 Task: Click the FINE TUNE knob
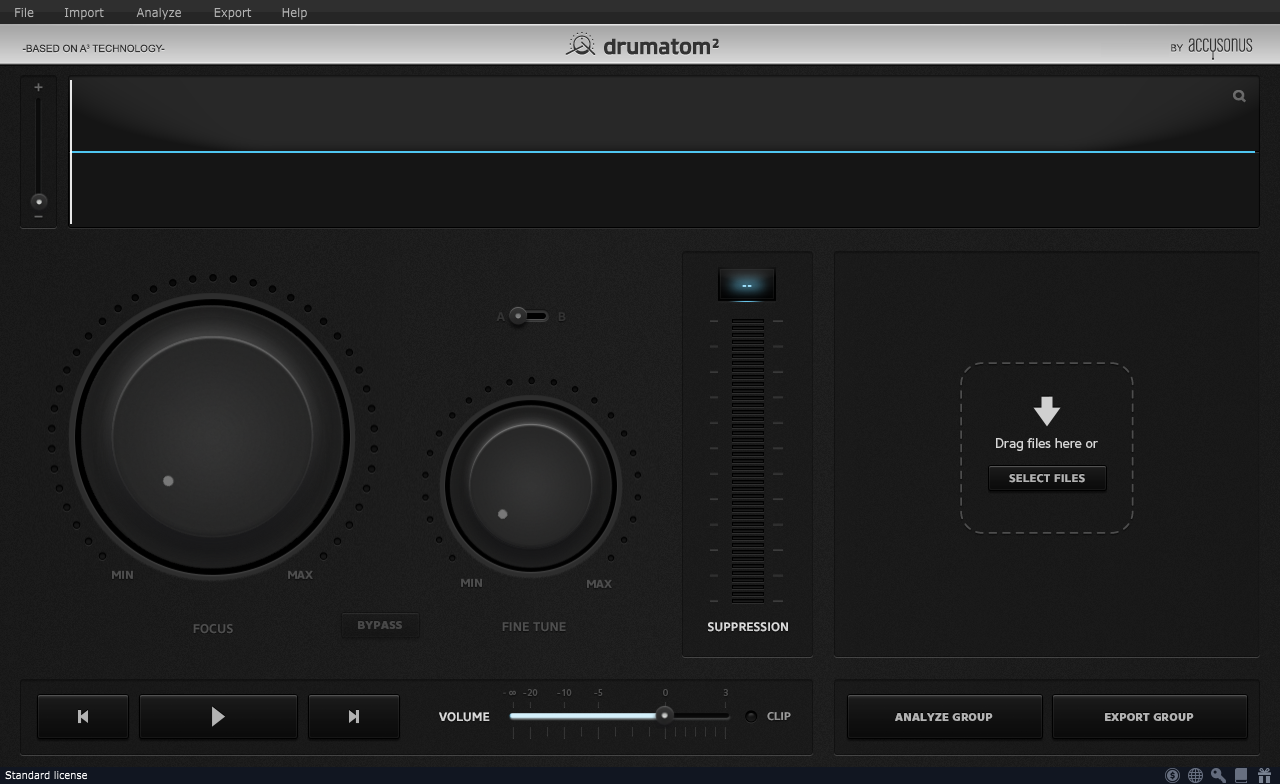531,486
